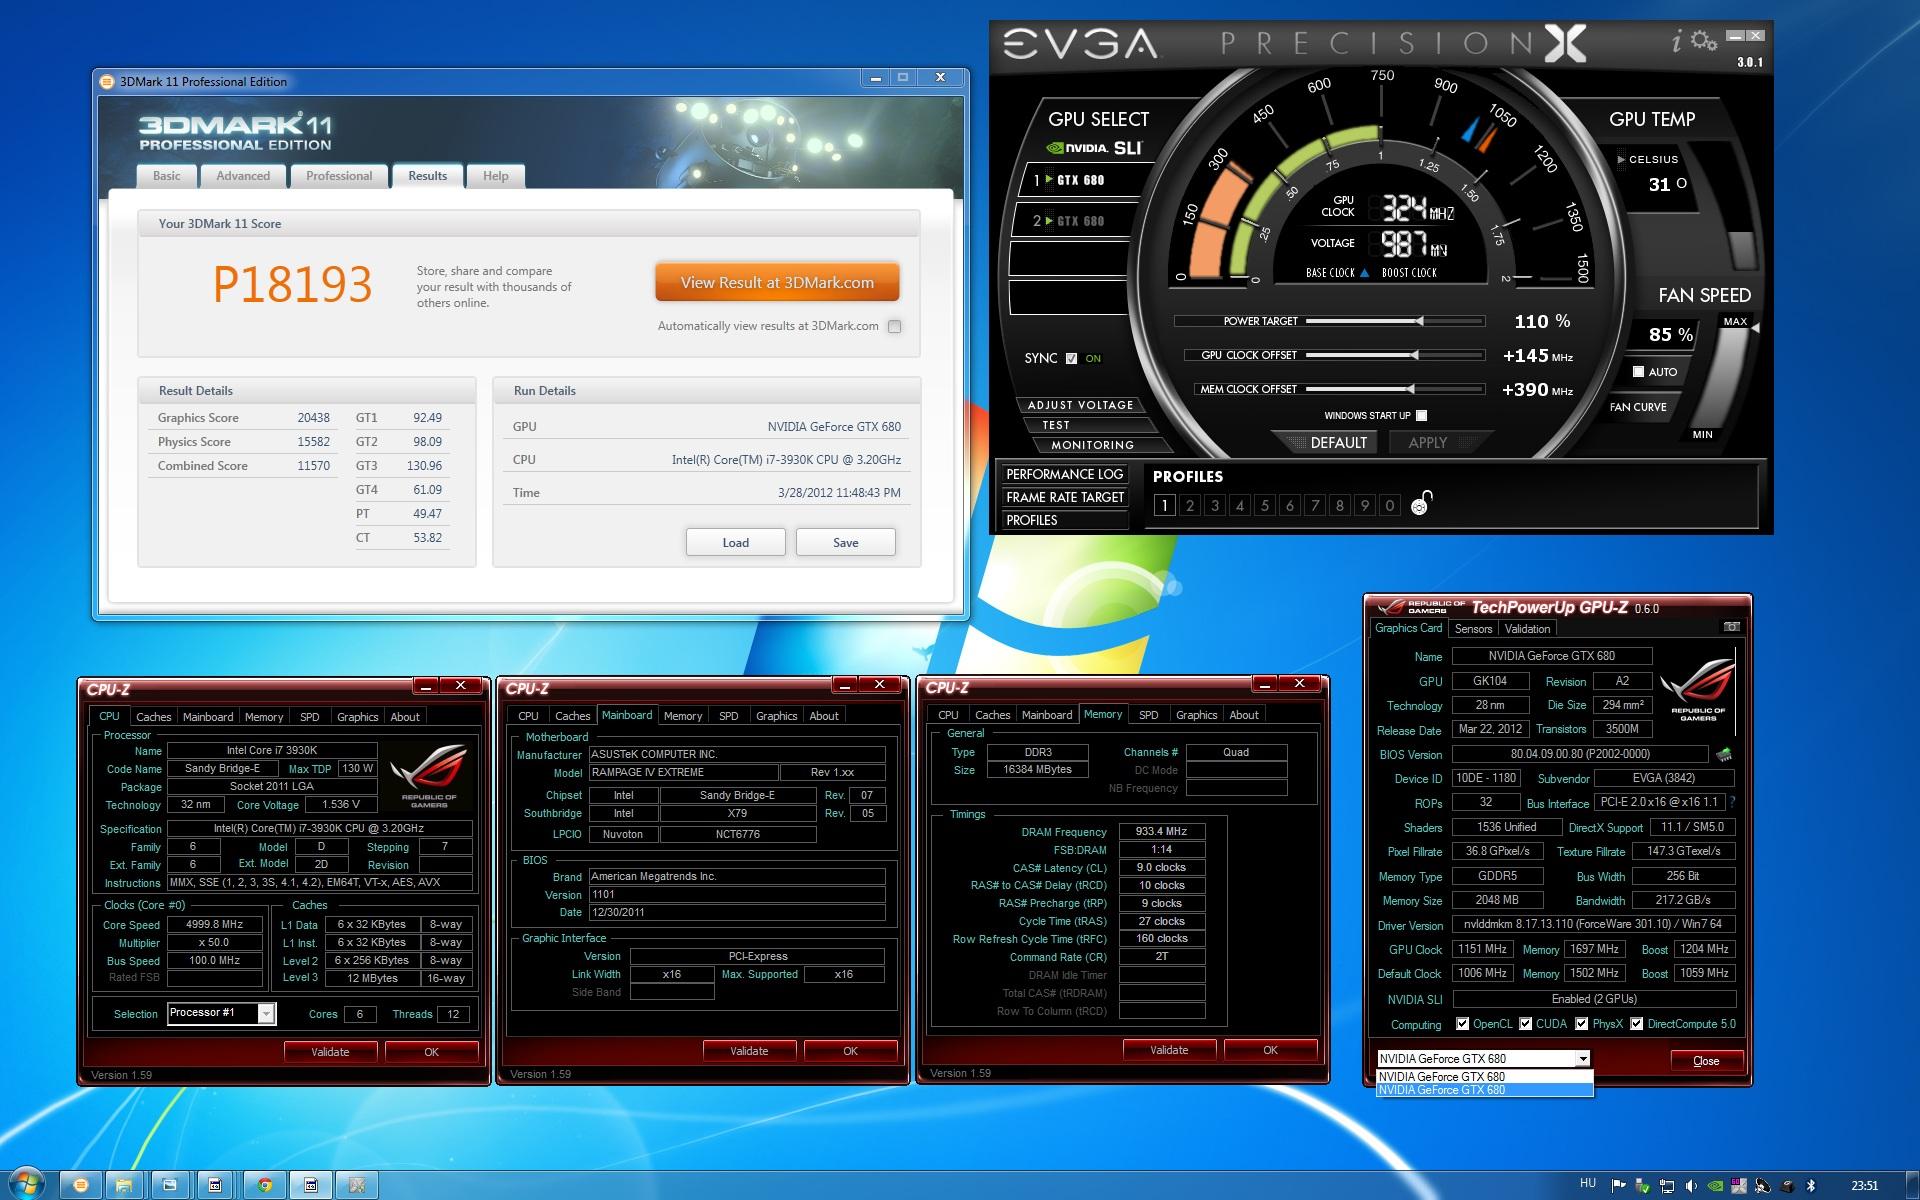1920x1200 pixels.
Task: Click the volume speaker tray icon
Action: point(1691,1186)
